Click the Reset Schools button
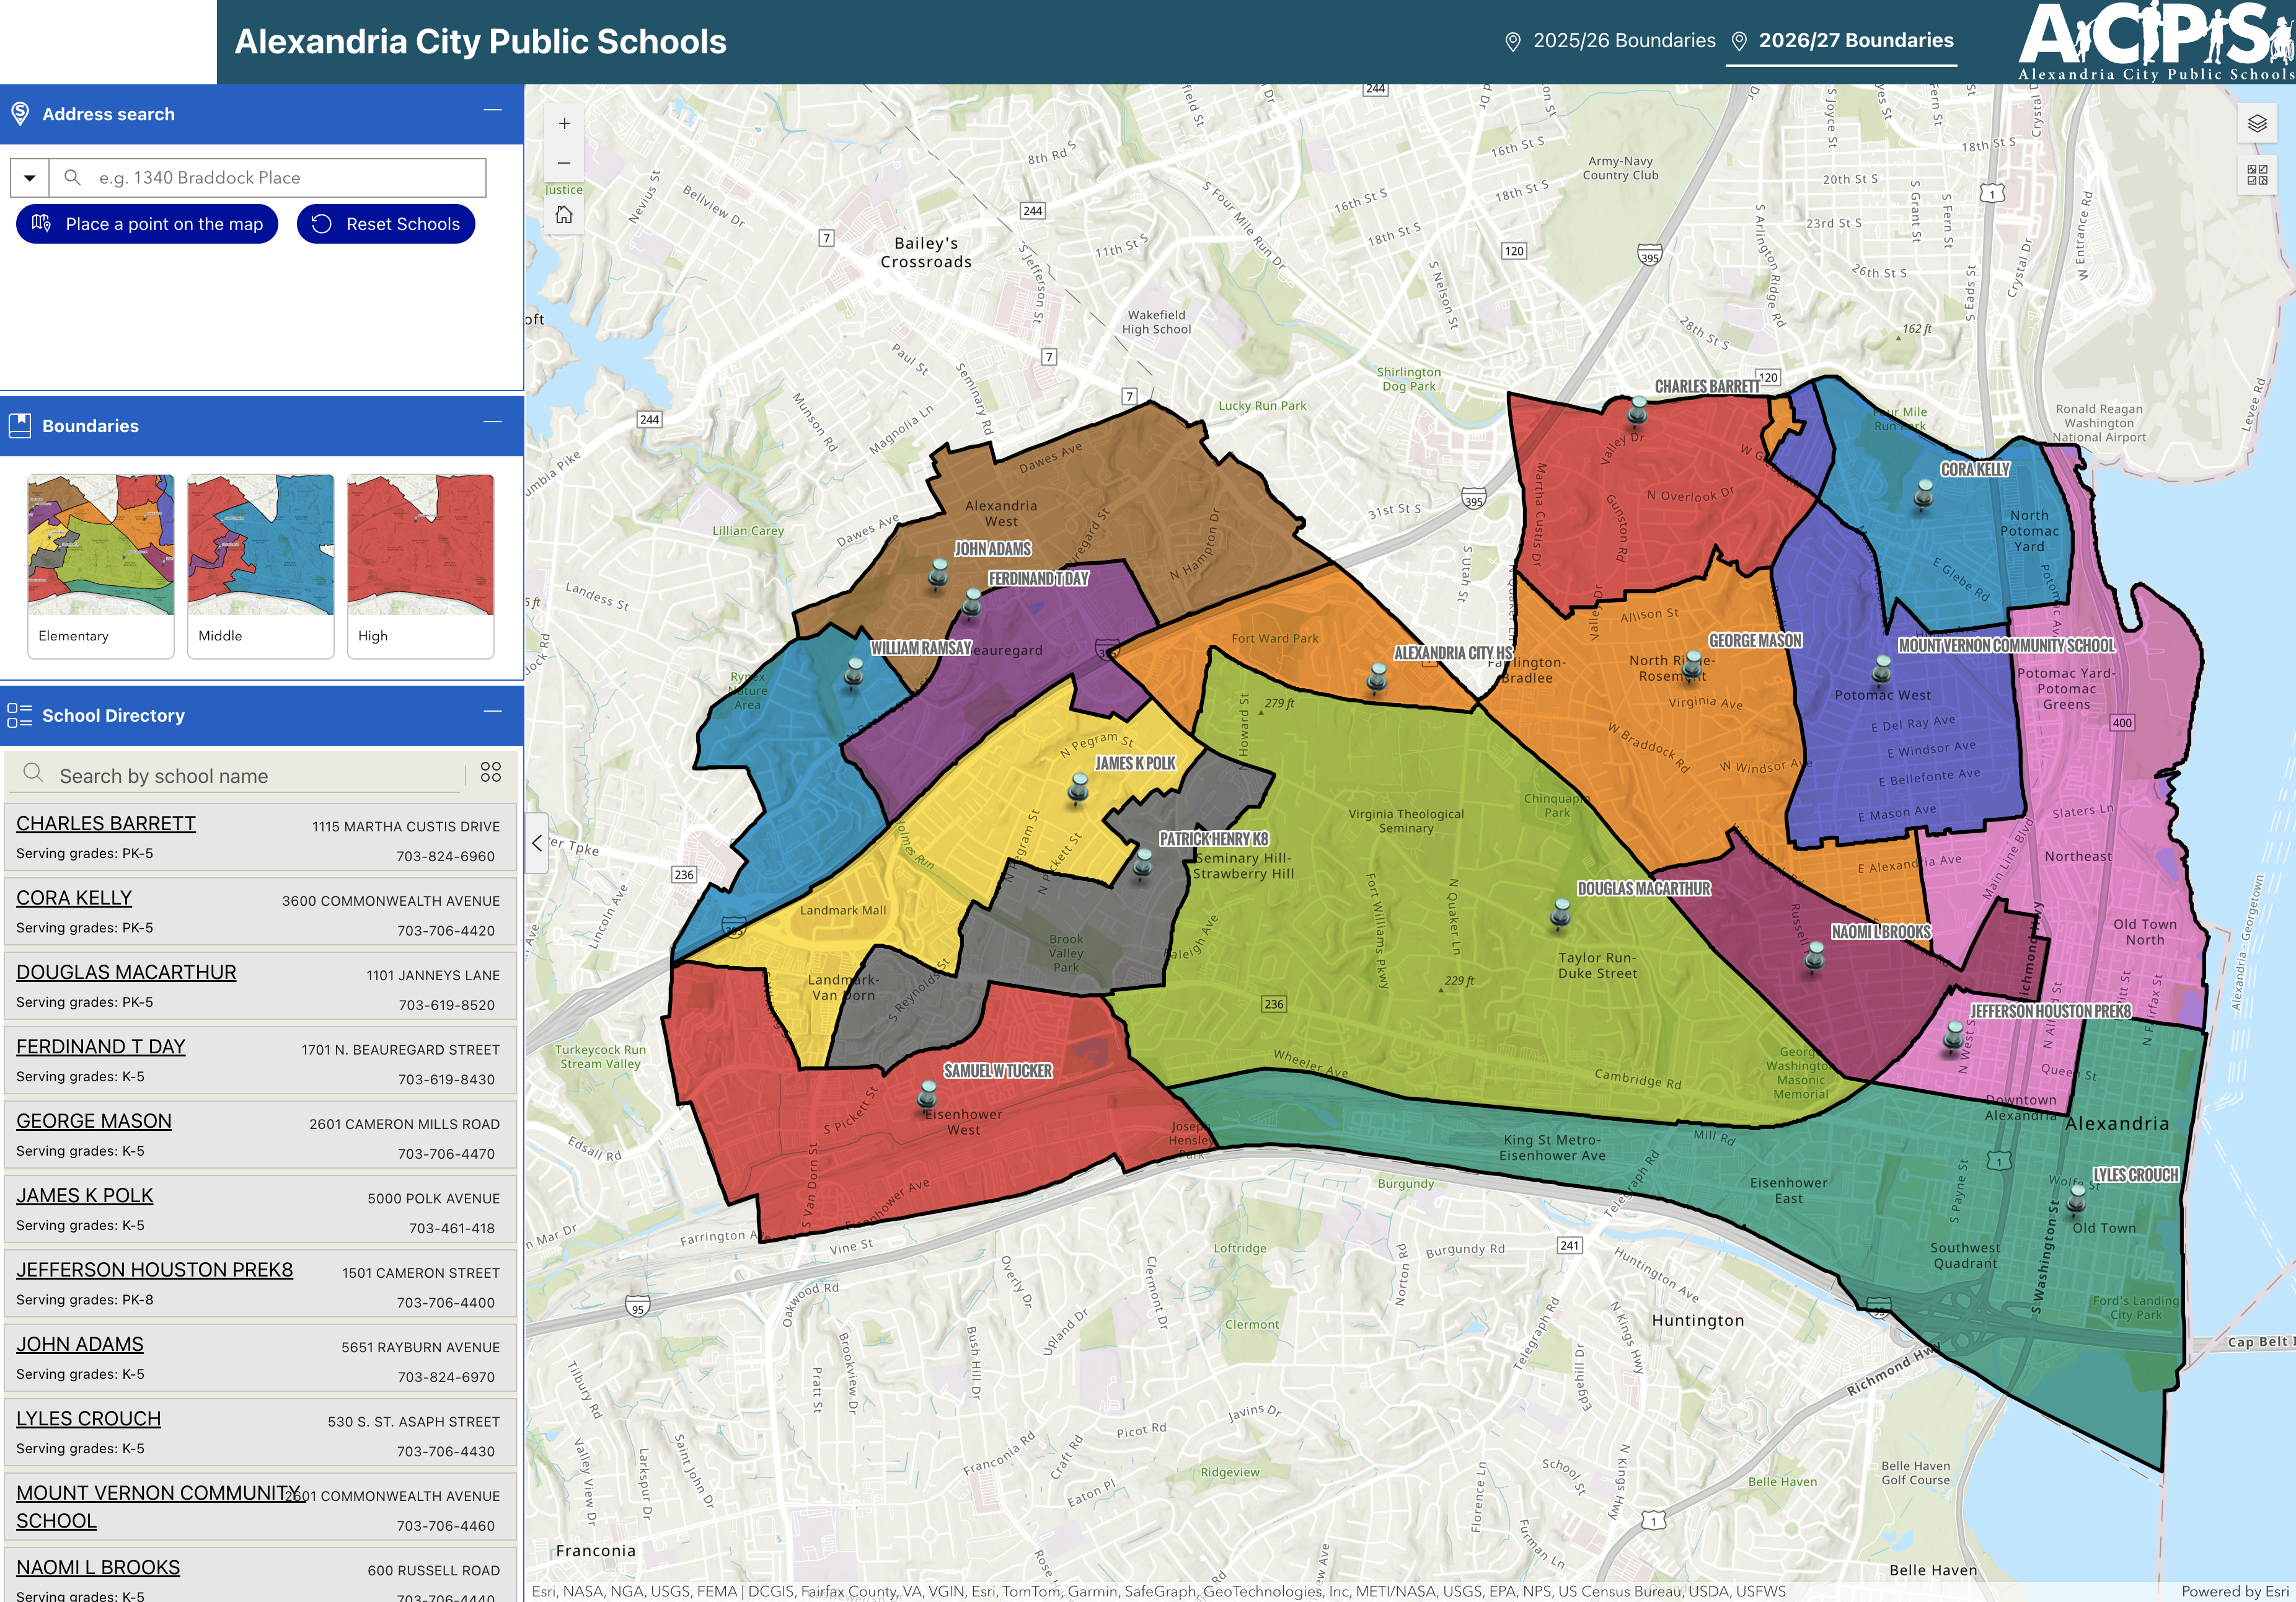The height and width of the screenshot is (1602, 2296). [386, 224]
